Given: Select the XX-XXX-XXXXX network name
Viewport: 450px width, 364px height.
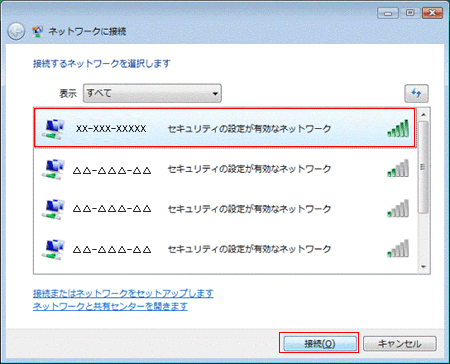Looking at the screenshot, I should [111, 129].
